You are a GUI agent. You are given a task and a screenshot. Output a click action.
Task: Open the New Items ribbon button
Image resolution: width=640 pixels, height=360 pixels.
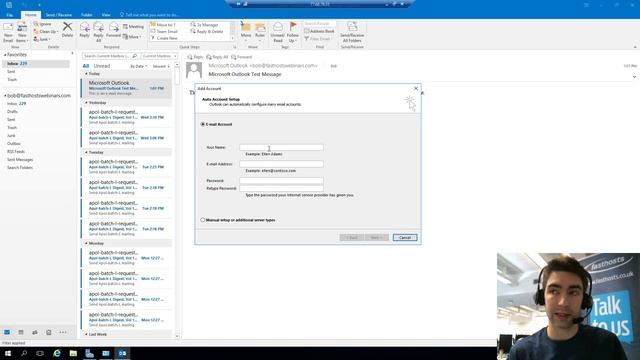coord(22,32)
